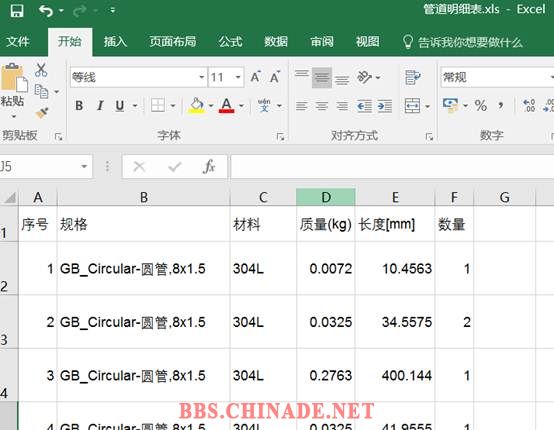The height and width of the screenshot is (430, 554).
Task: Open the undo history dropdown arrow
Action: tap(61, 11)
